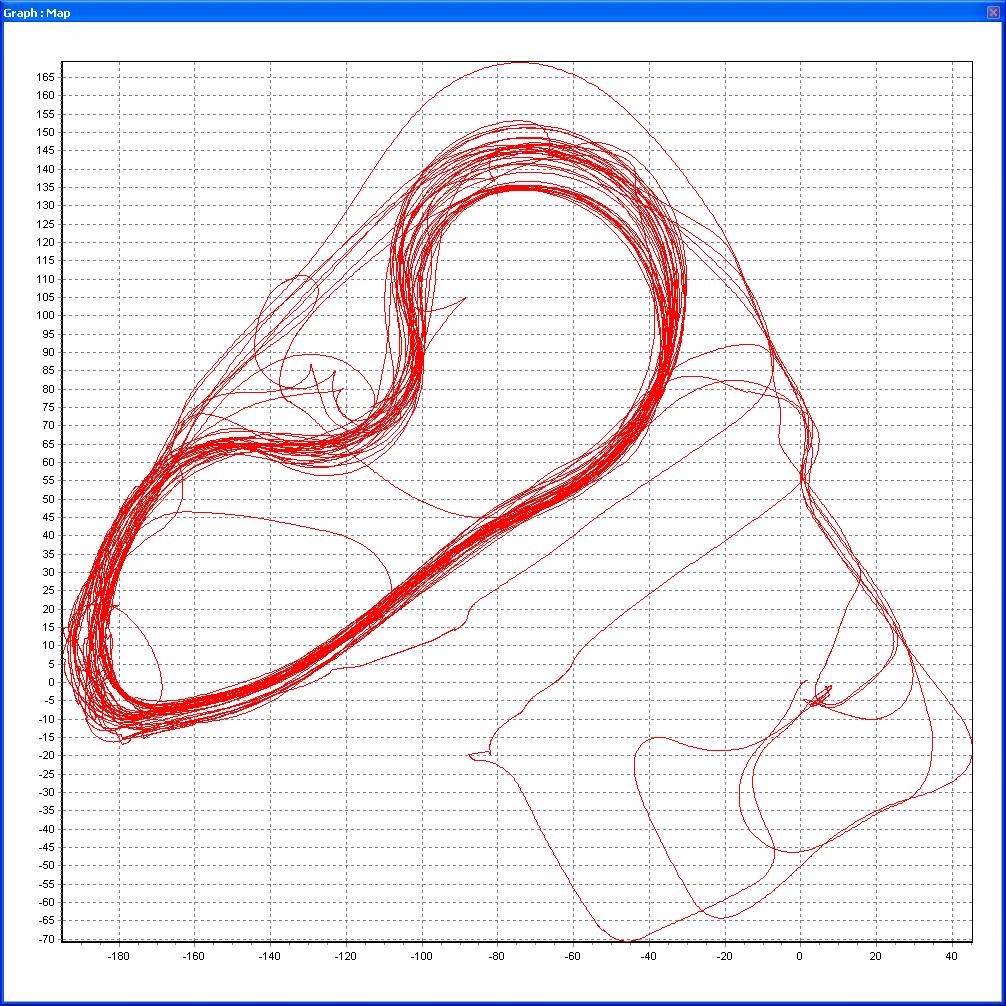
Task: Click the -160 label on the horizontal axis
Action: tap(194, 956)
